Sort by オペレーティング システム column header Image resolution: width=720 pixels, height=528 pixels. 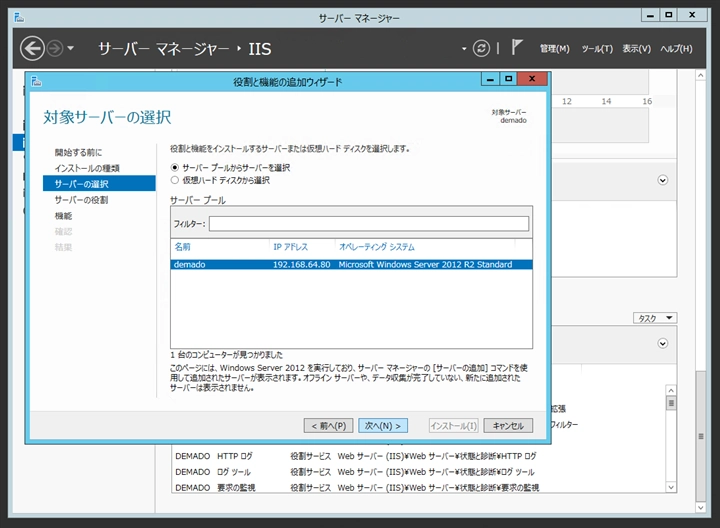(377, 247)
